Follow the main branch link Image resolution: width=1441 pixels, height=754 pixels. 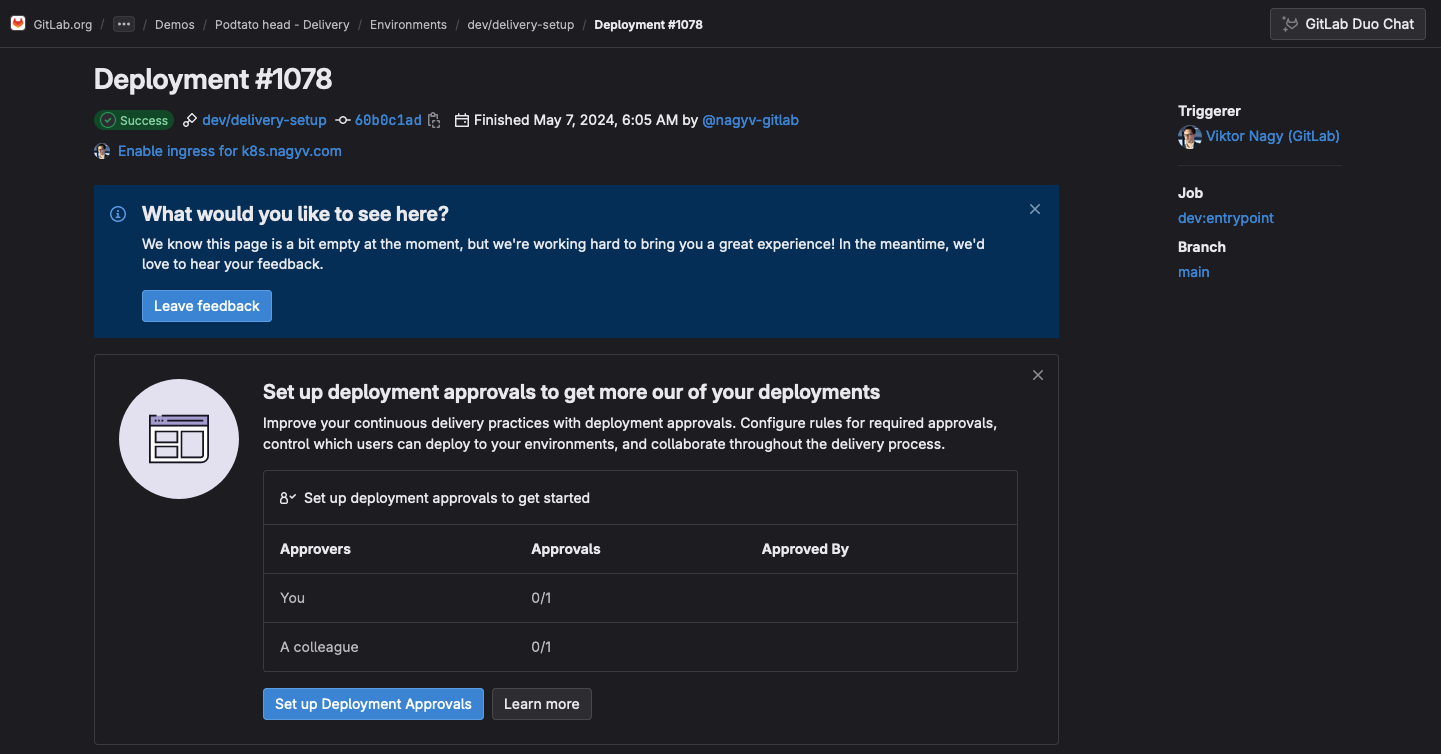click(1193, 271)
